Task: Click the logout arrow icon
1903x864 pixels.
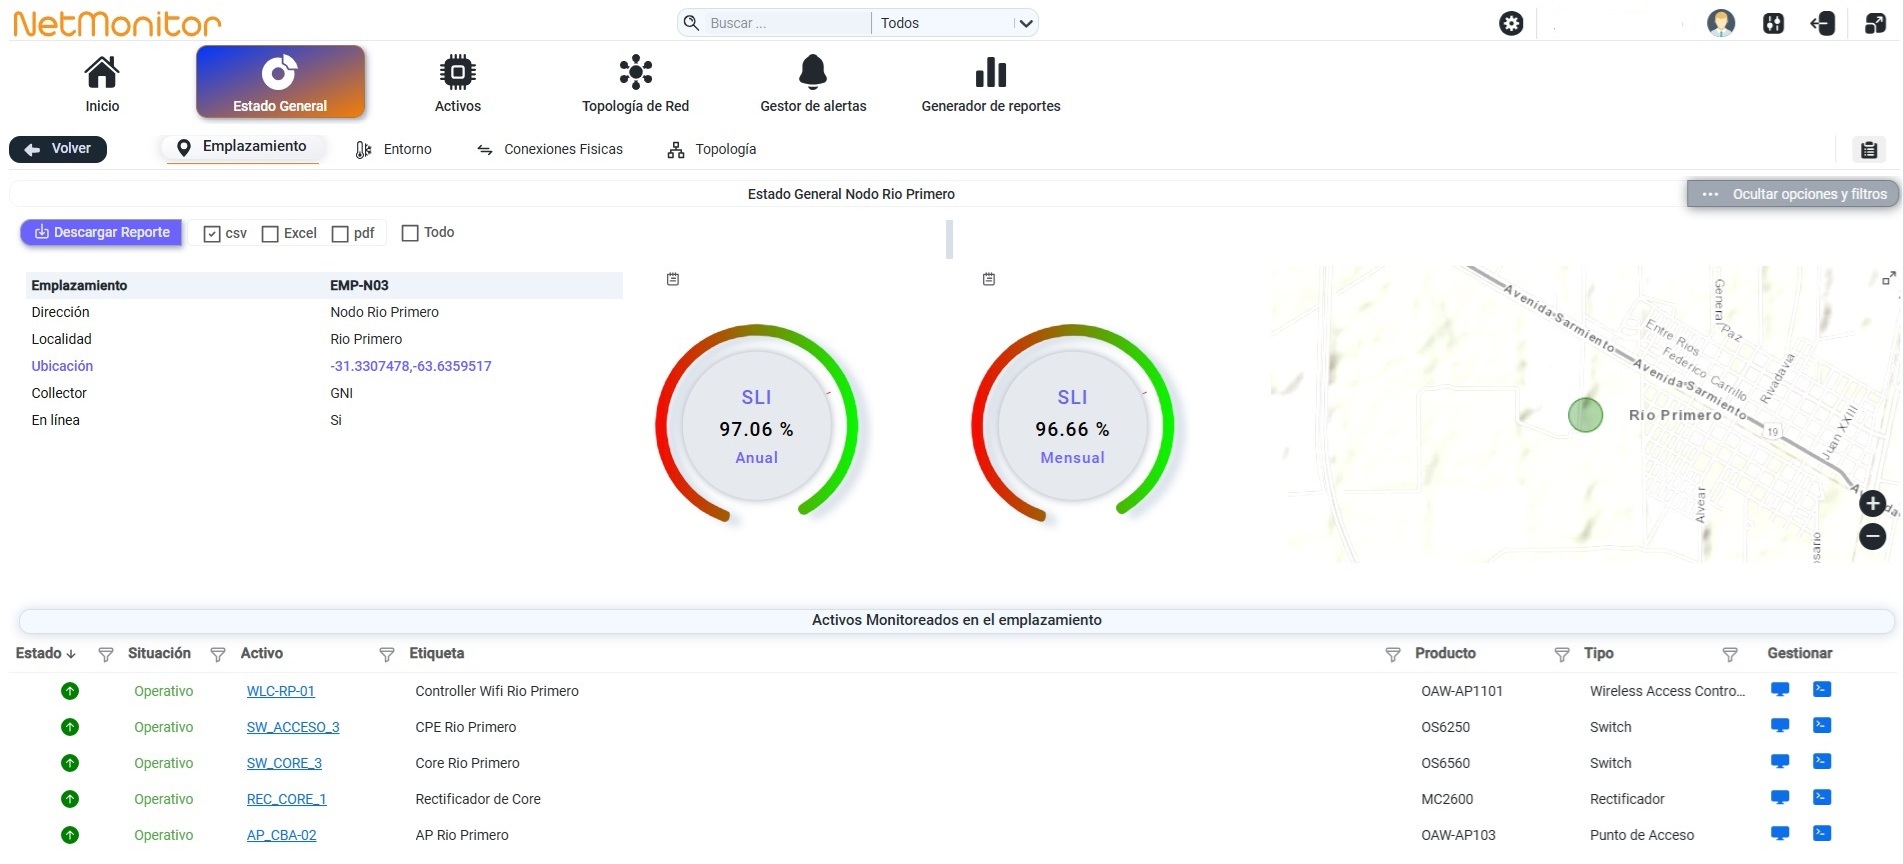Action: click(1823, 23)
